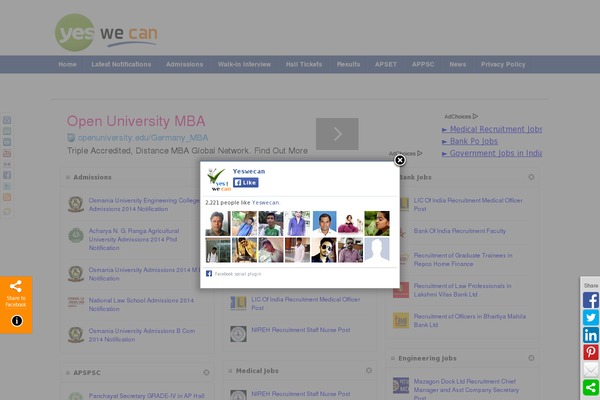Go to Privacy Policy in navigation bar
The image size is (600, 400).
click(x=503, y=64)
